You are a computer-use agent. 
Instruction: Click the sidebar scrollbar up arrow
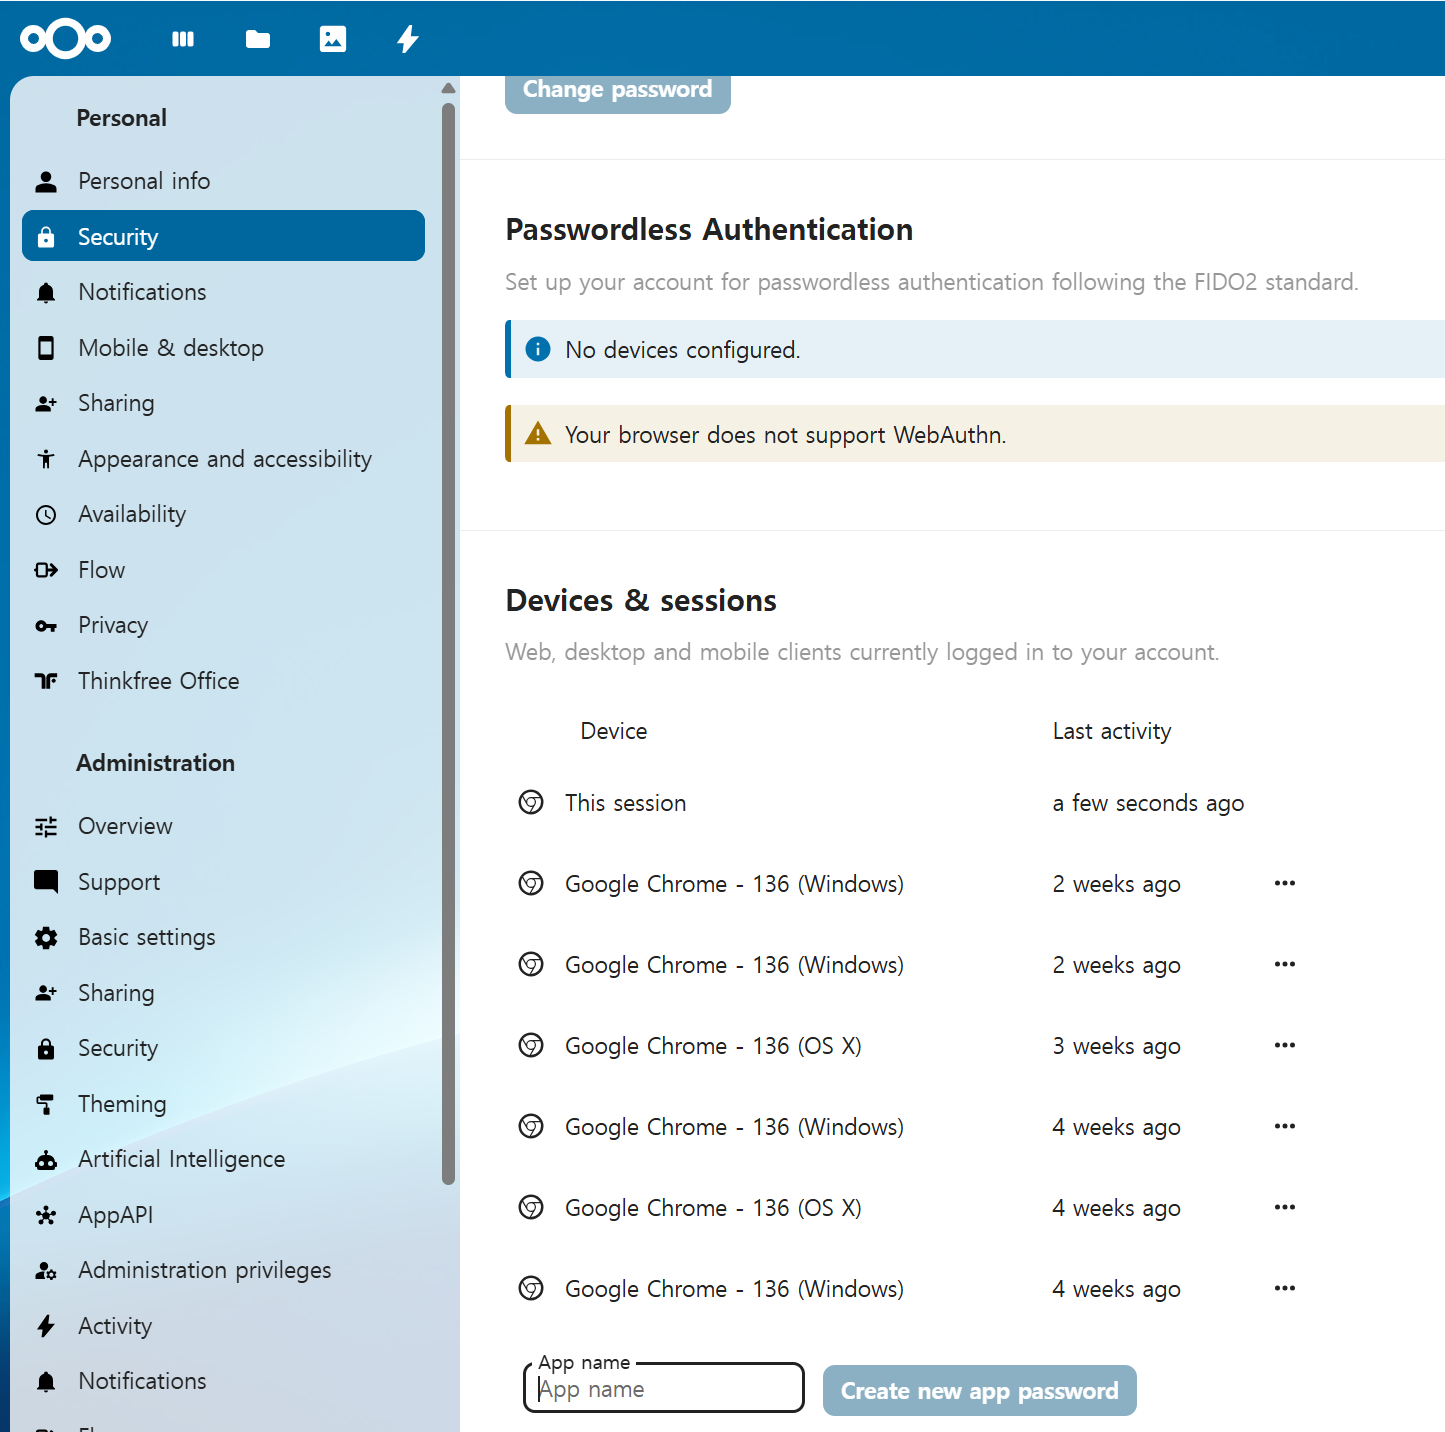click(448, 89)
